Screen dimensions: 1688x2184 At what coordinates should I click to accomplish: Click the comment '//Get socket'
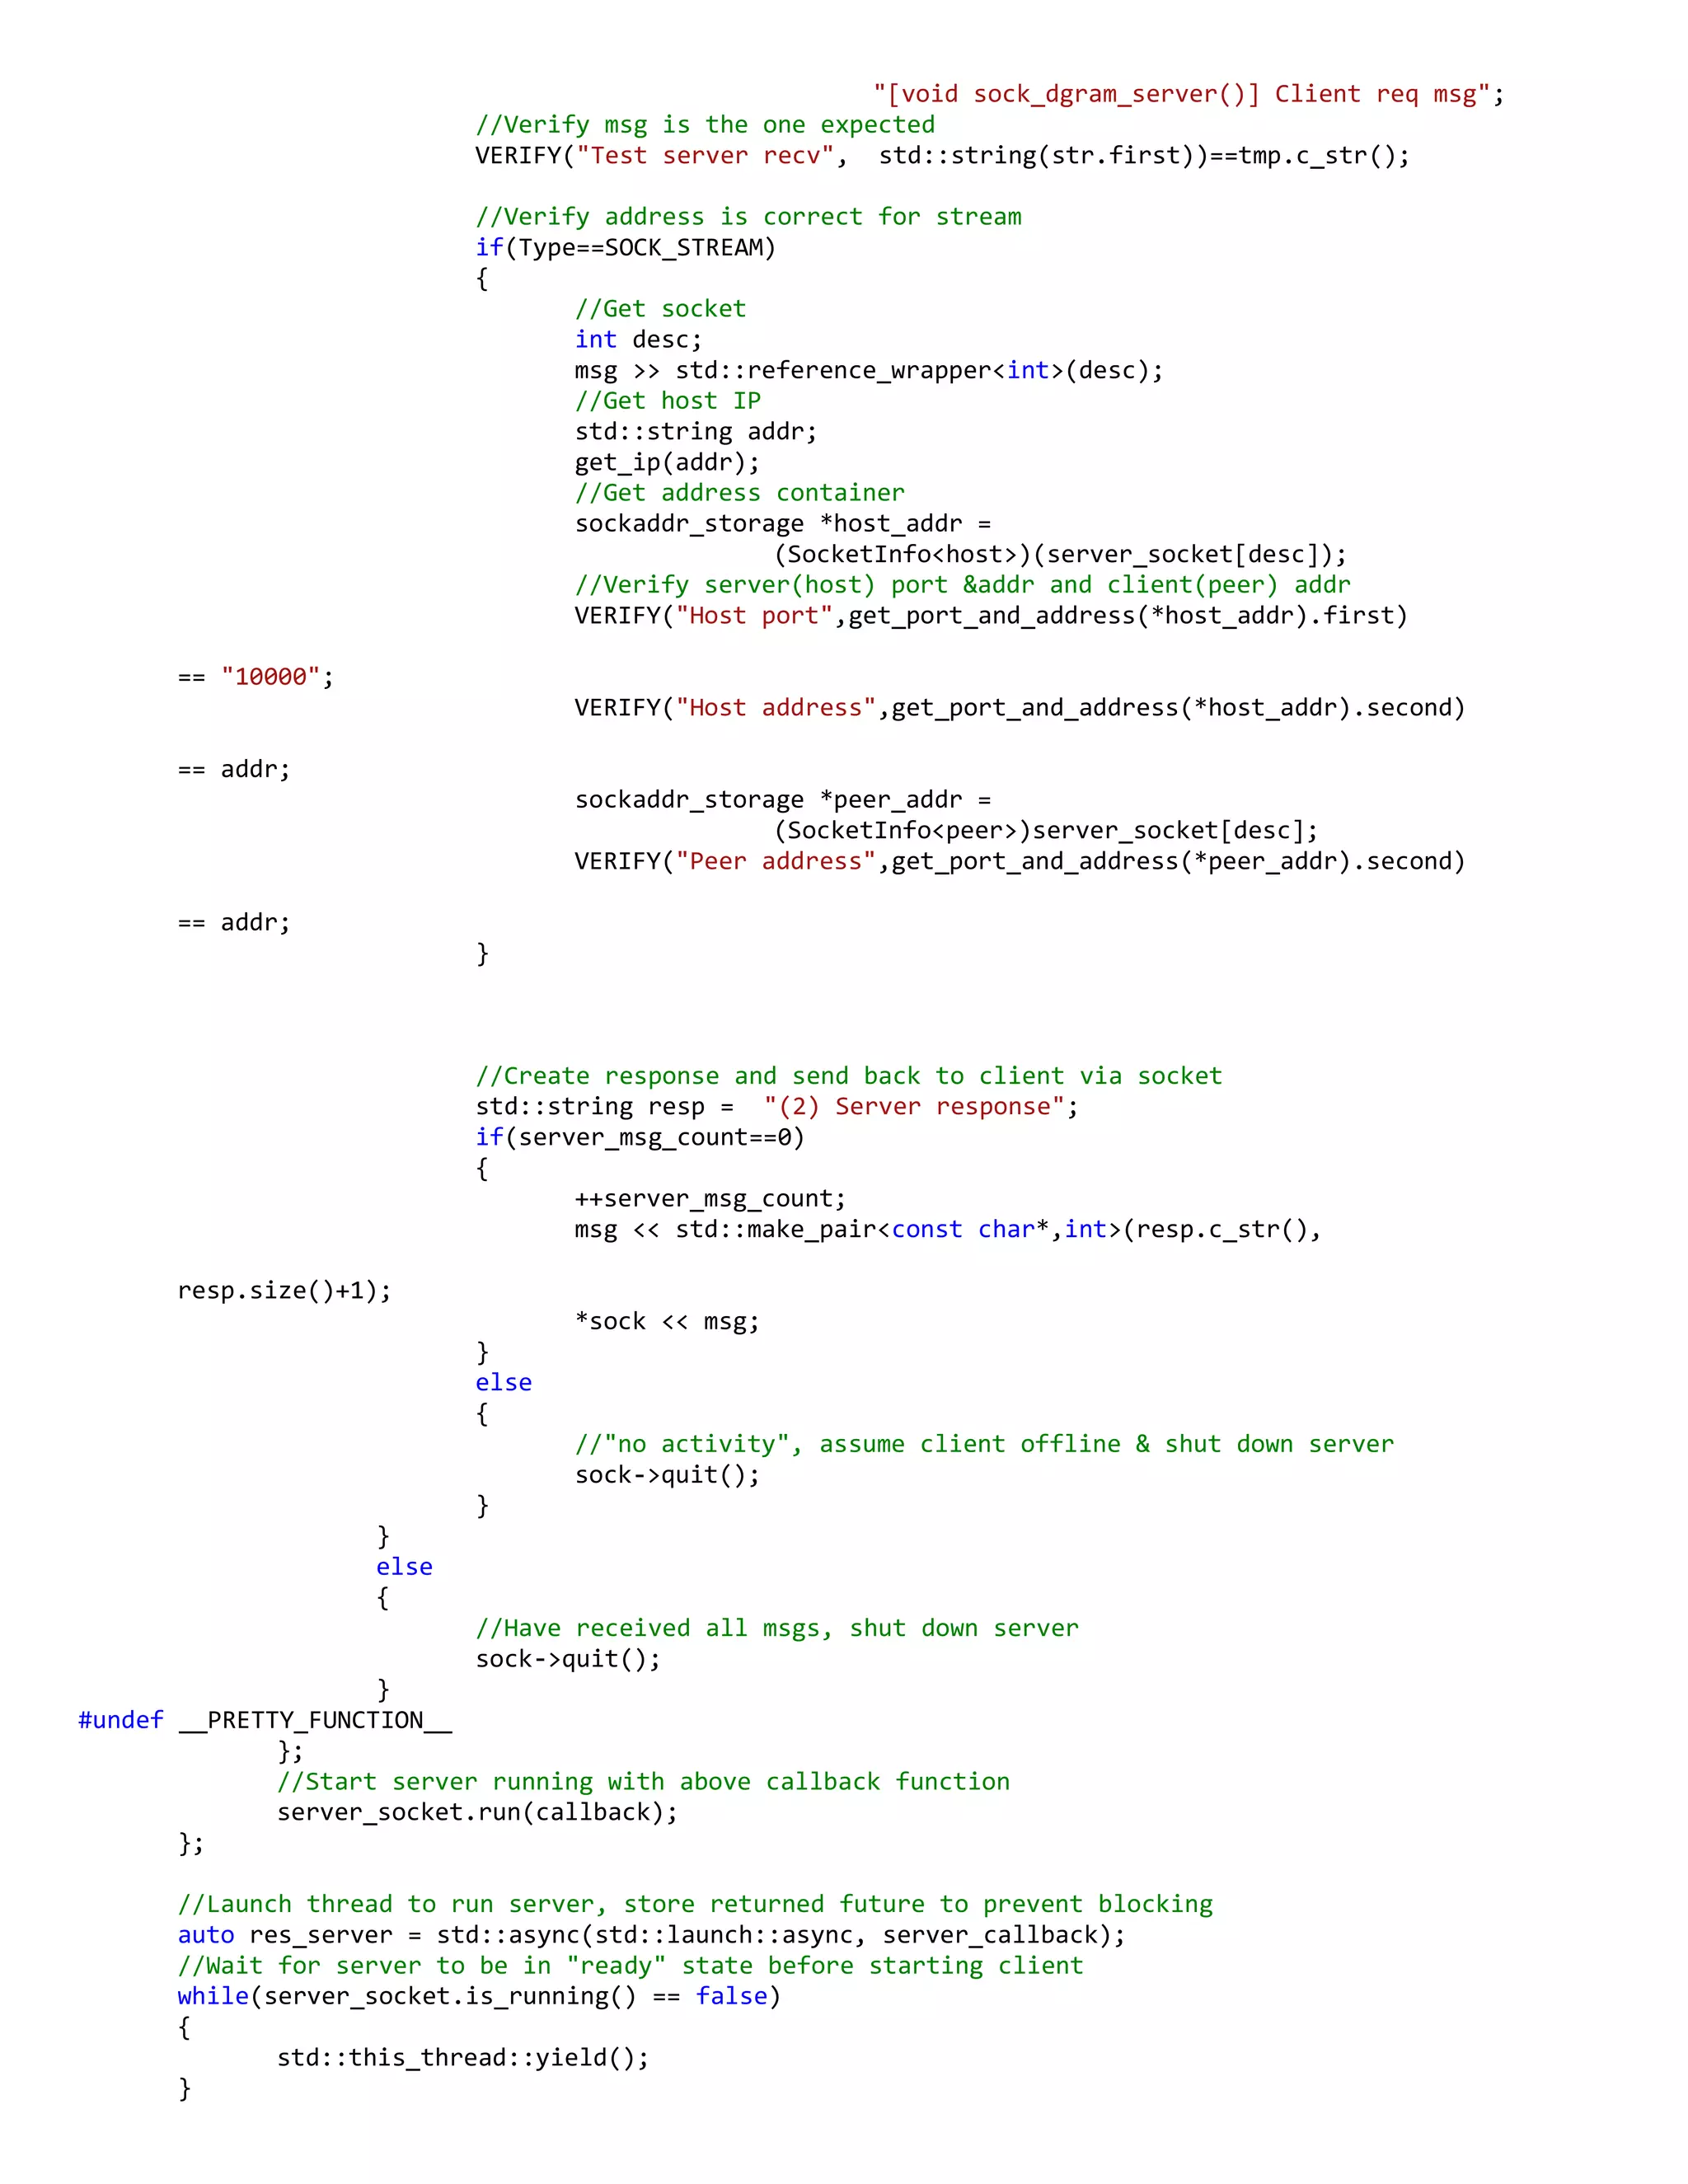[x=660, y=309]
